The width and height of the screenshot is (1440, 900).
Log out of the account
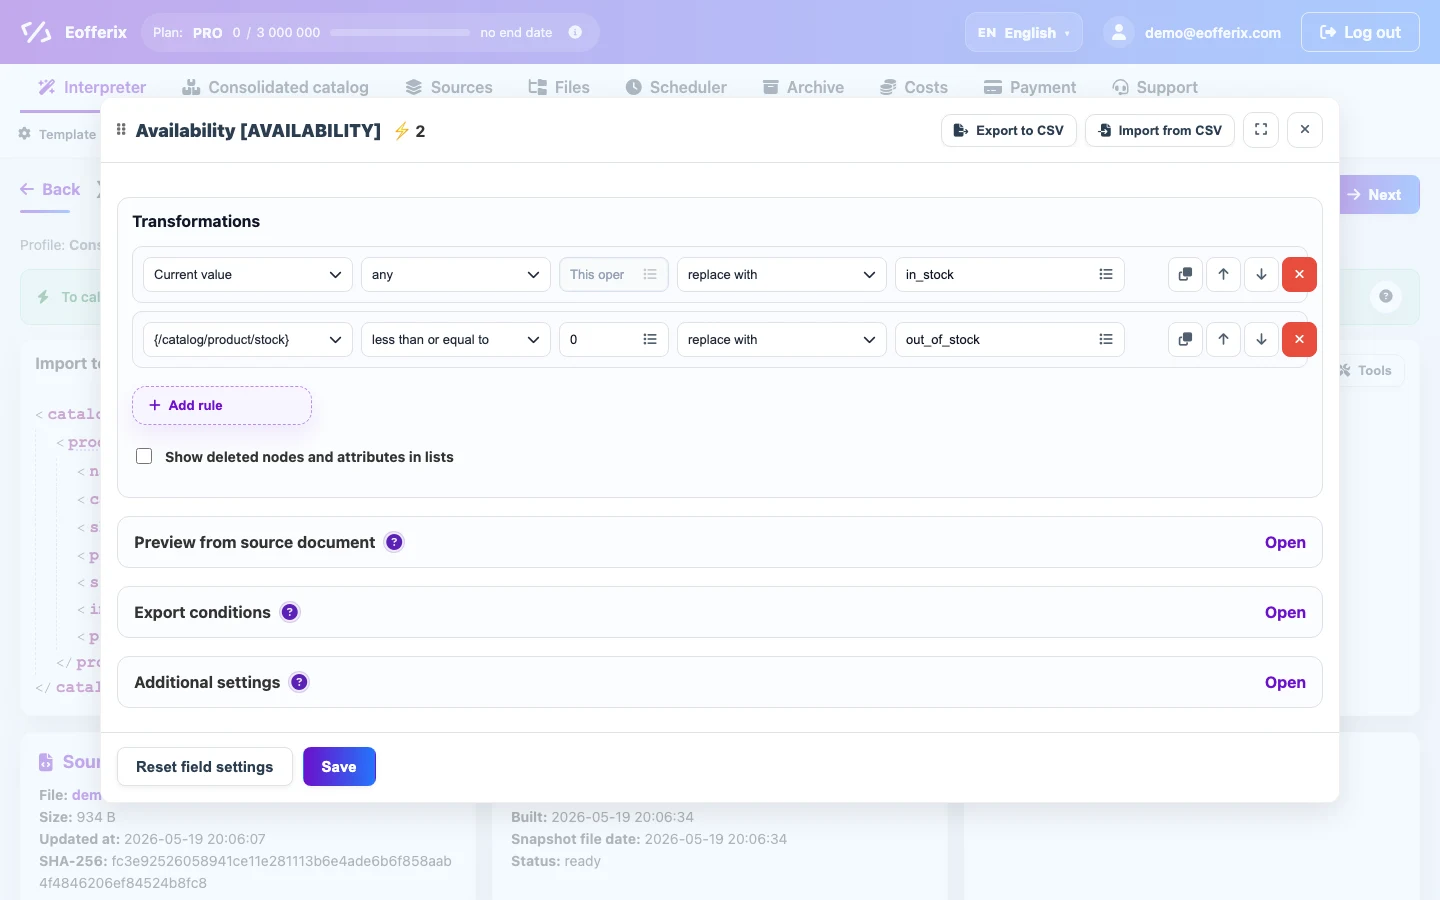click(1360, 32)
